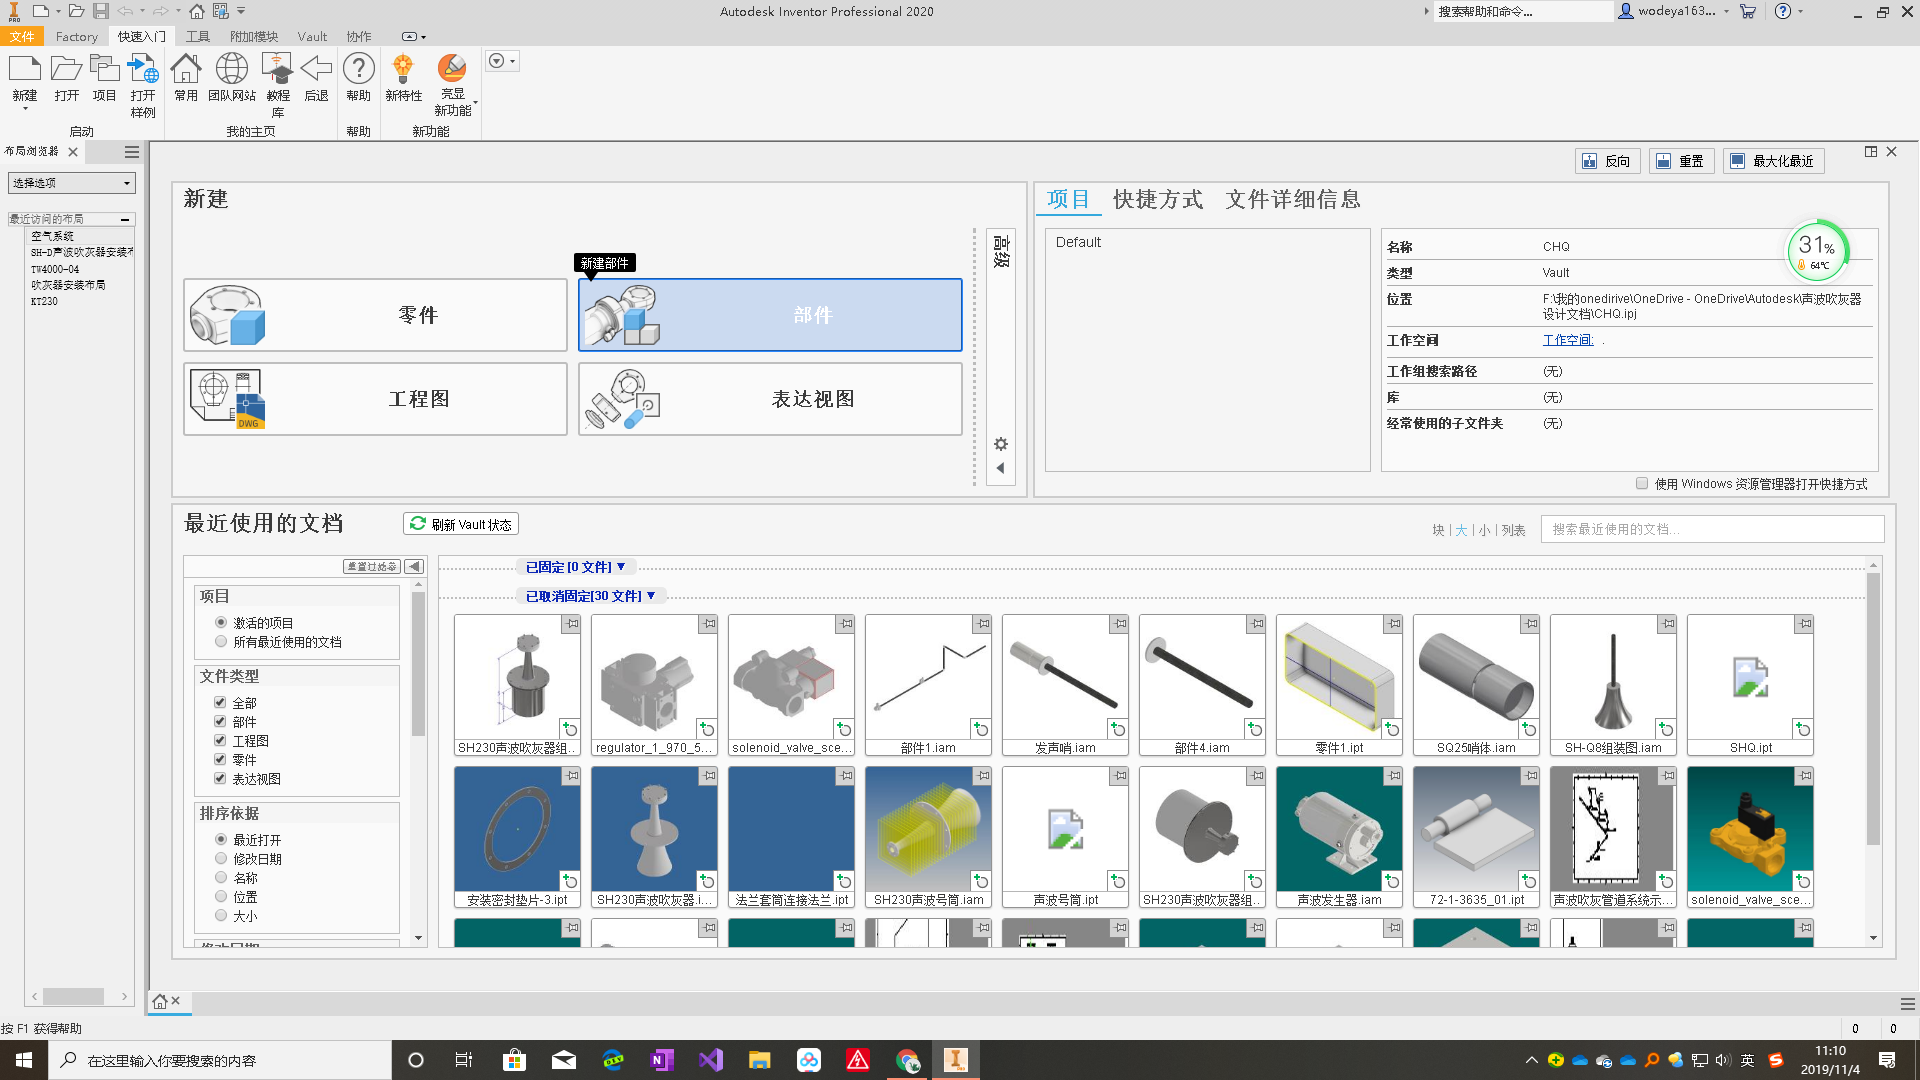Toggle the 部件 file type checkbox
This screenshot has width=1920, height=1080.
tap(220, 722)
